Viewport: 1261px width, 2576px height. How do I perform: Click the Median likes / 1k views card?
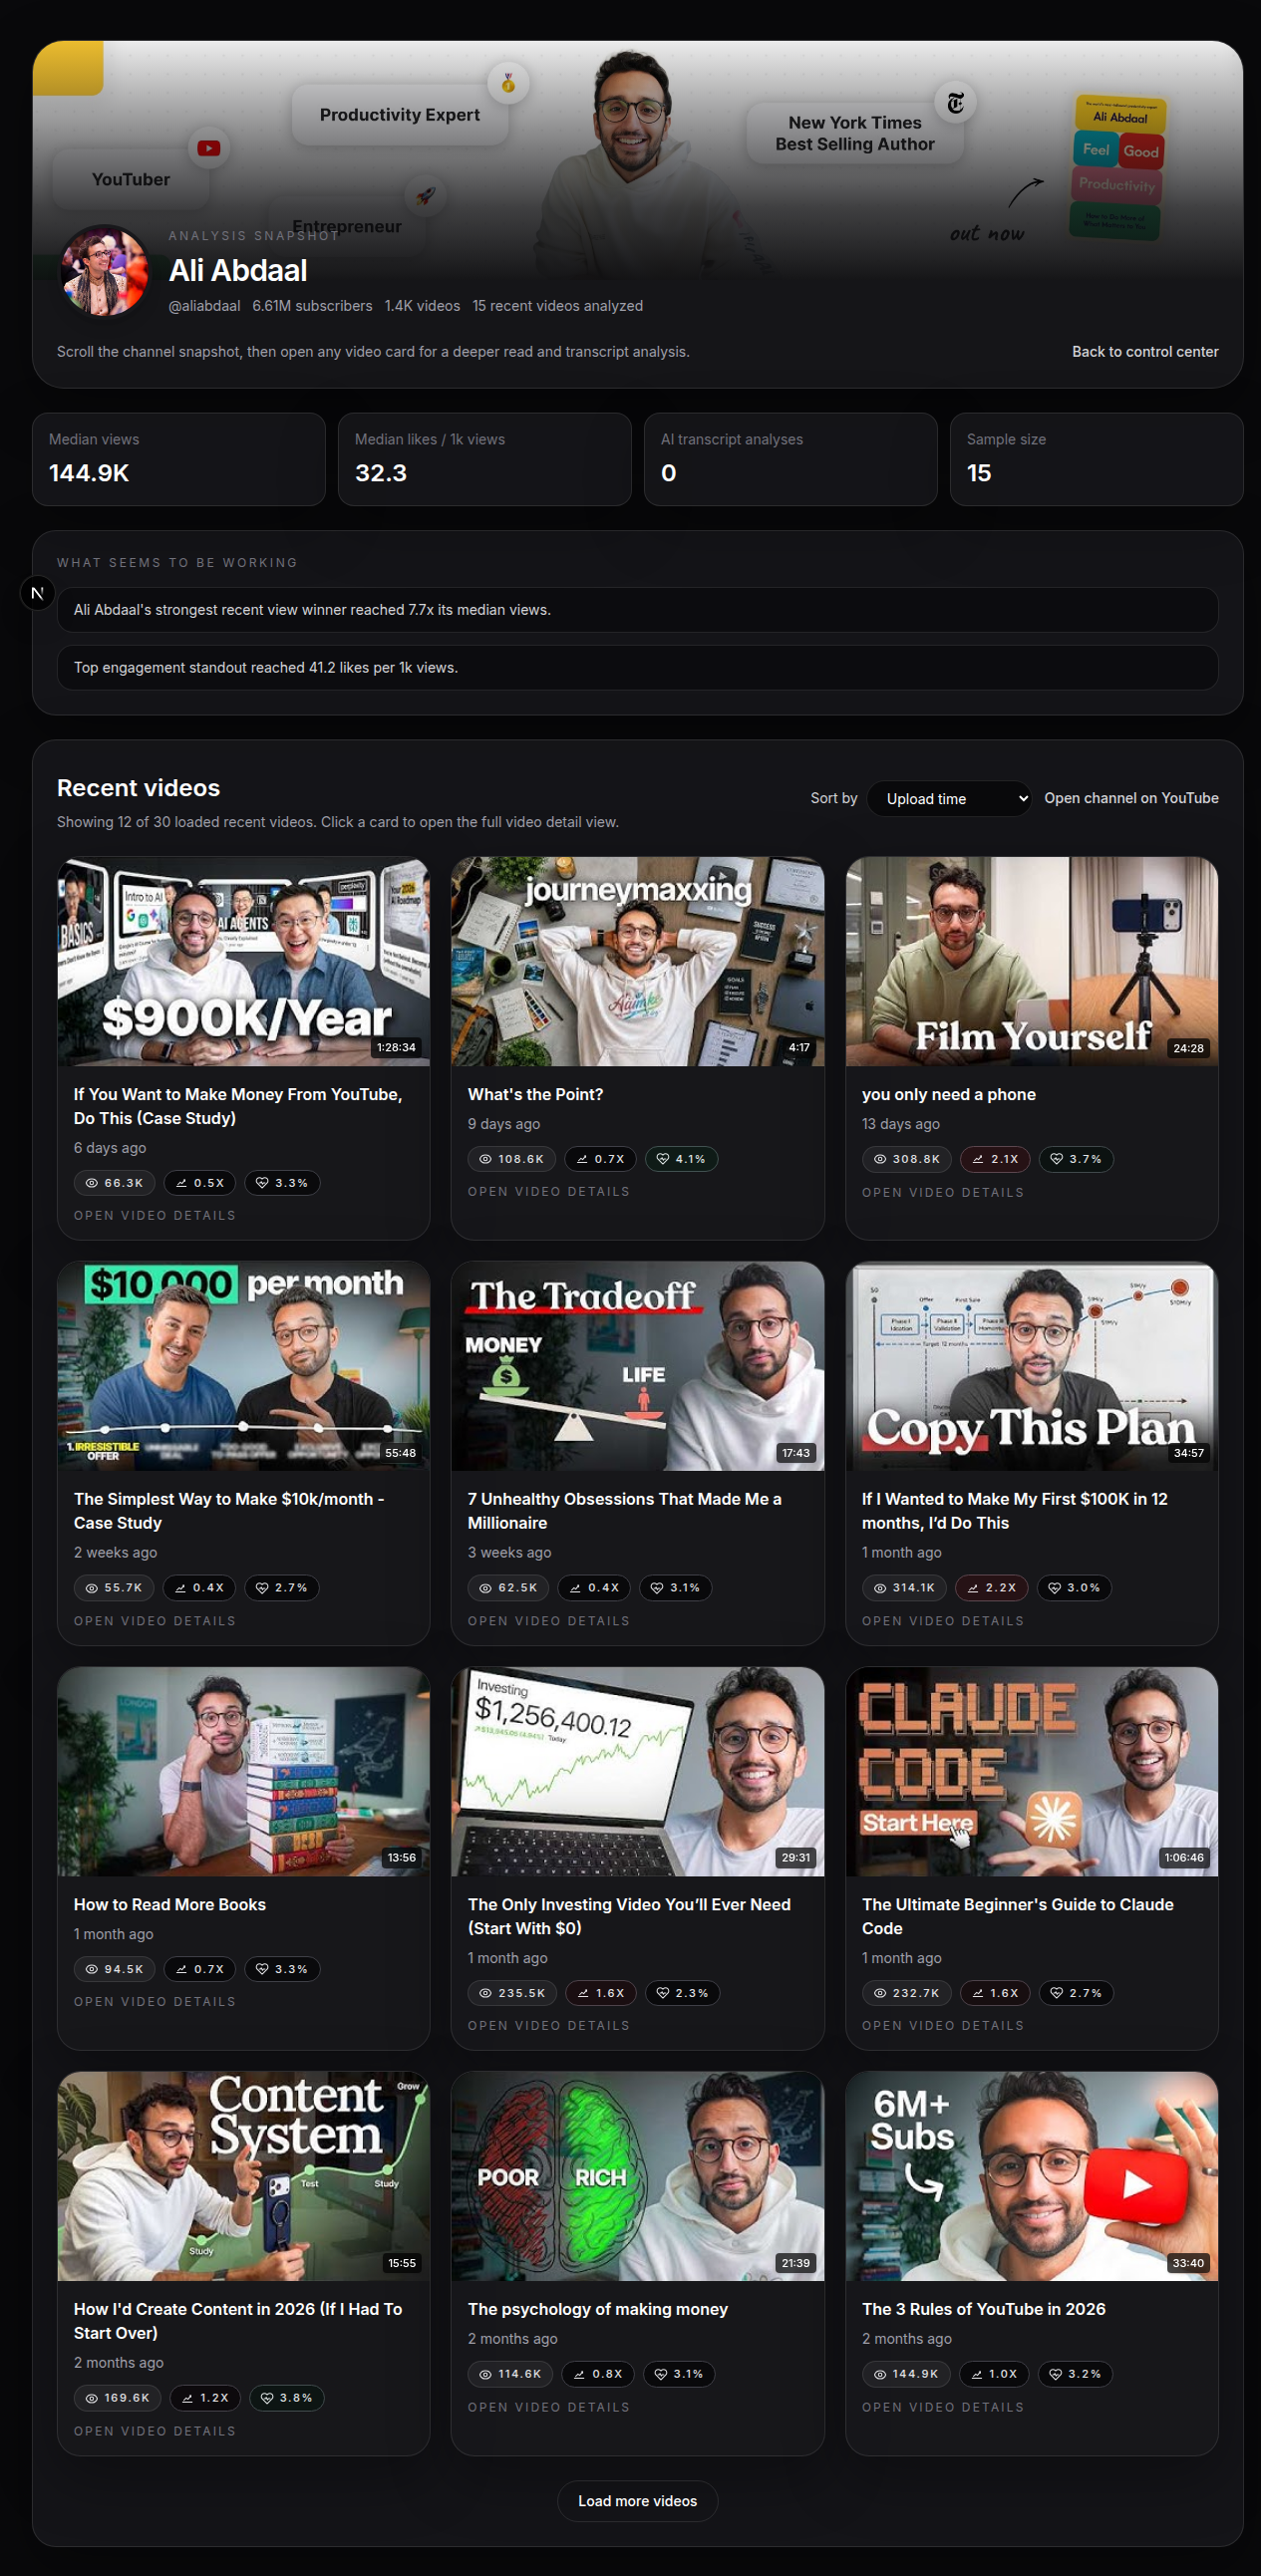[x=485, y=459]
